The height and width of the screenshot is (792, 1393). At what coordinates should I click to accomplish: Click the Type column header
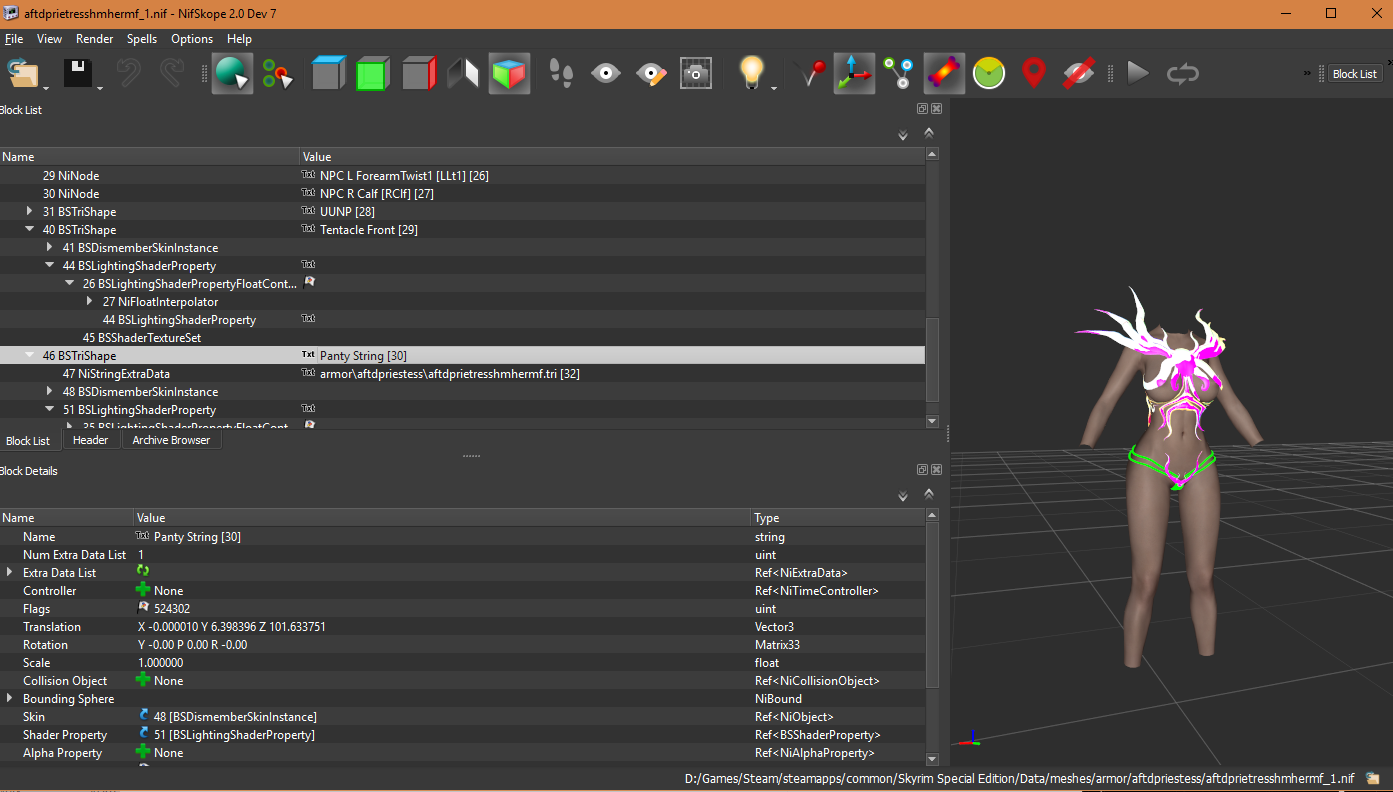(x=838, y=518)
